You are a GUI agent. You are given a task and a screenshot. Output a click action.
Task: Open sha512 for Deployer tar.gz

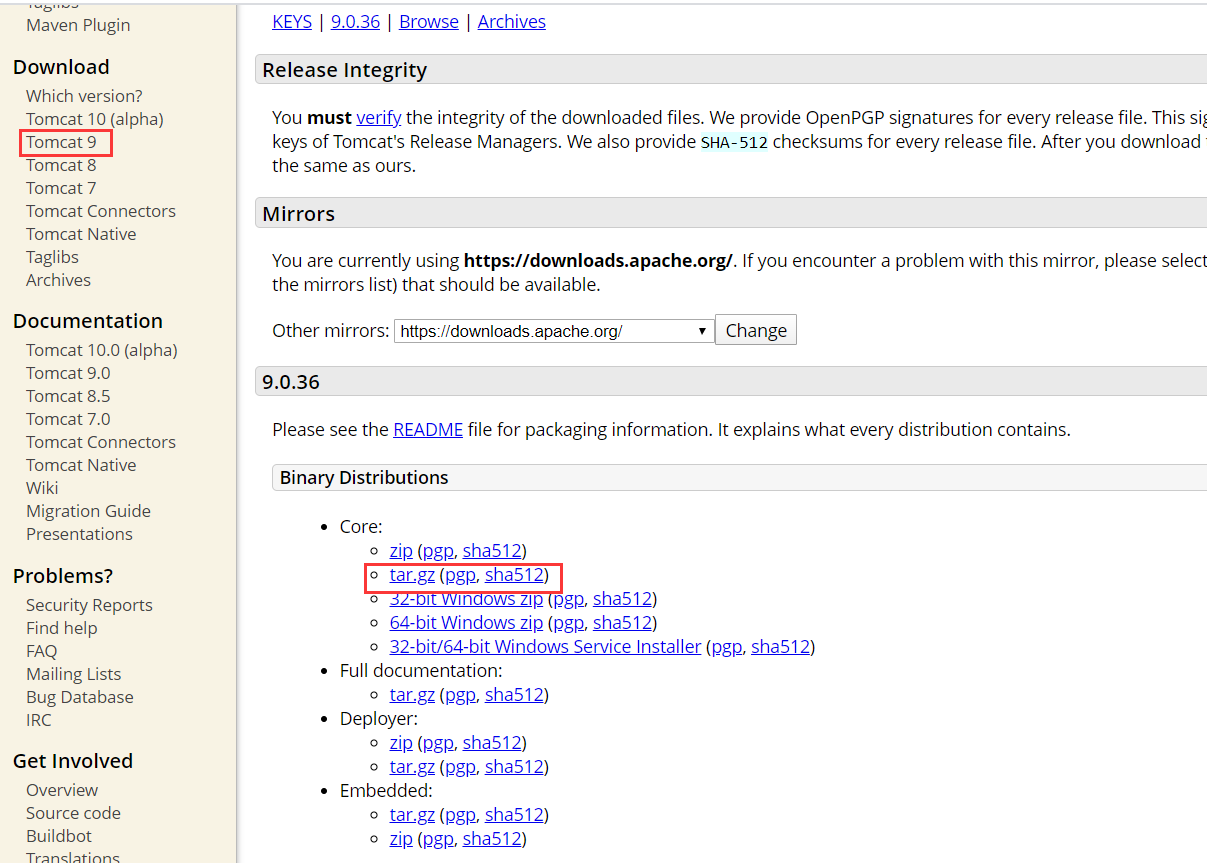(514, 766)
